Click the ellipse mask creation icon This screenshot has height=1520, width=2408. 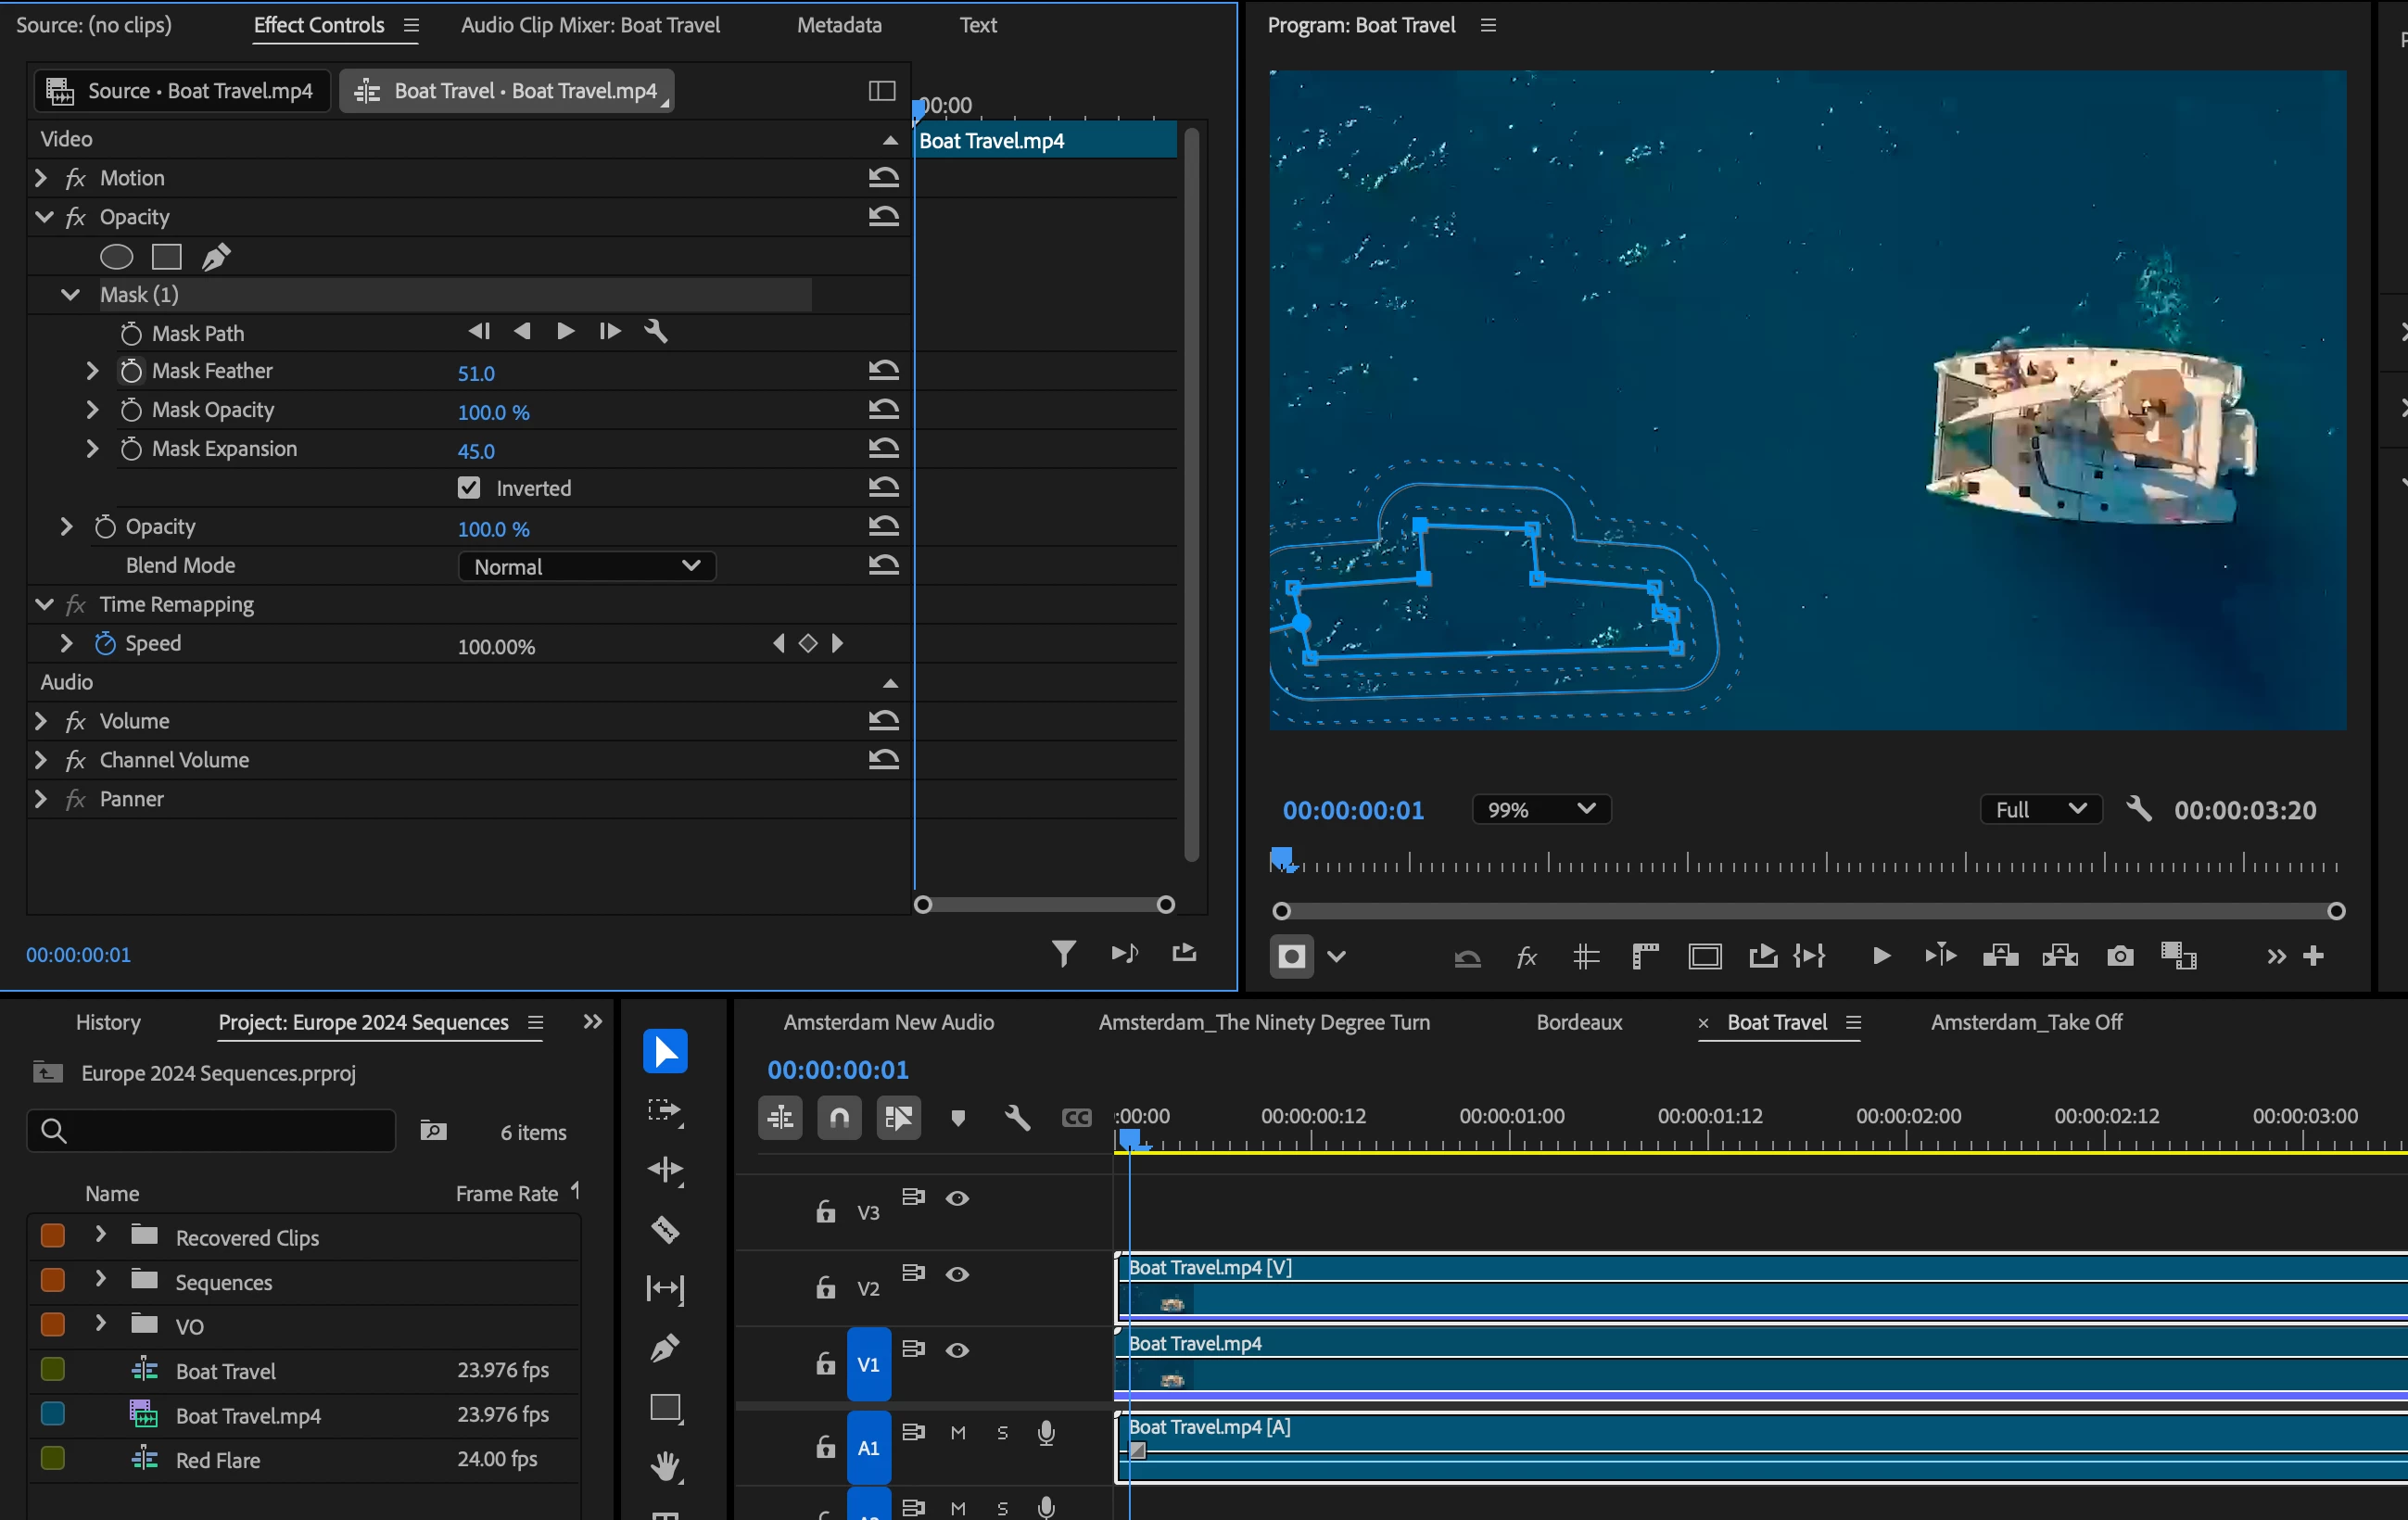click(x=116, y=257)
